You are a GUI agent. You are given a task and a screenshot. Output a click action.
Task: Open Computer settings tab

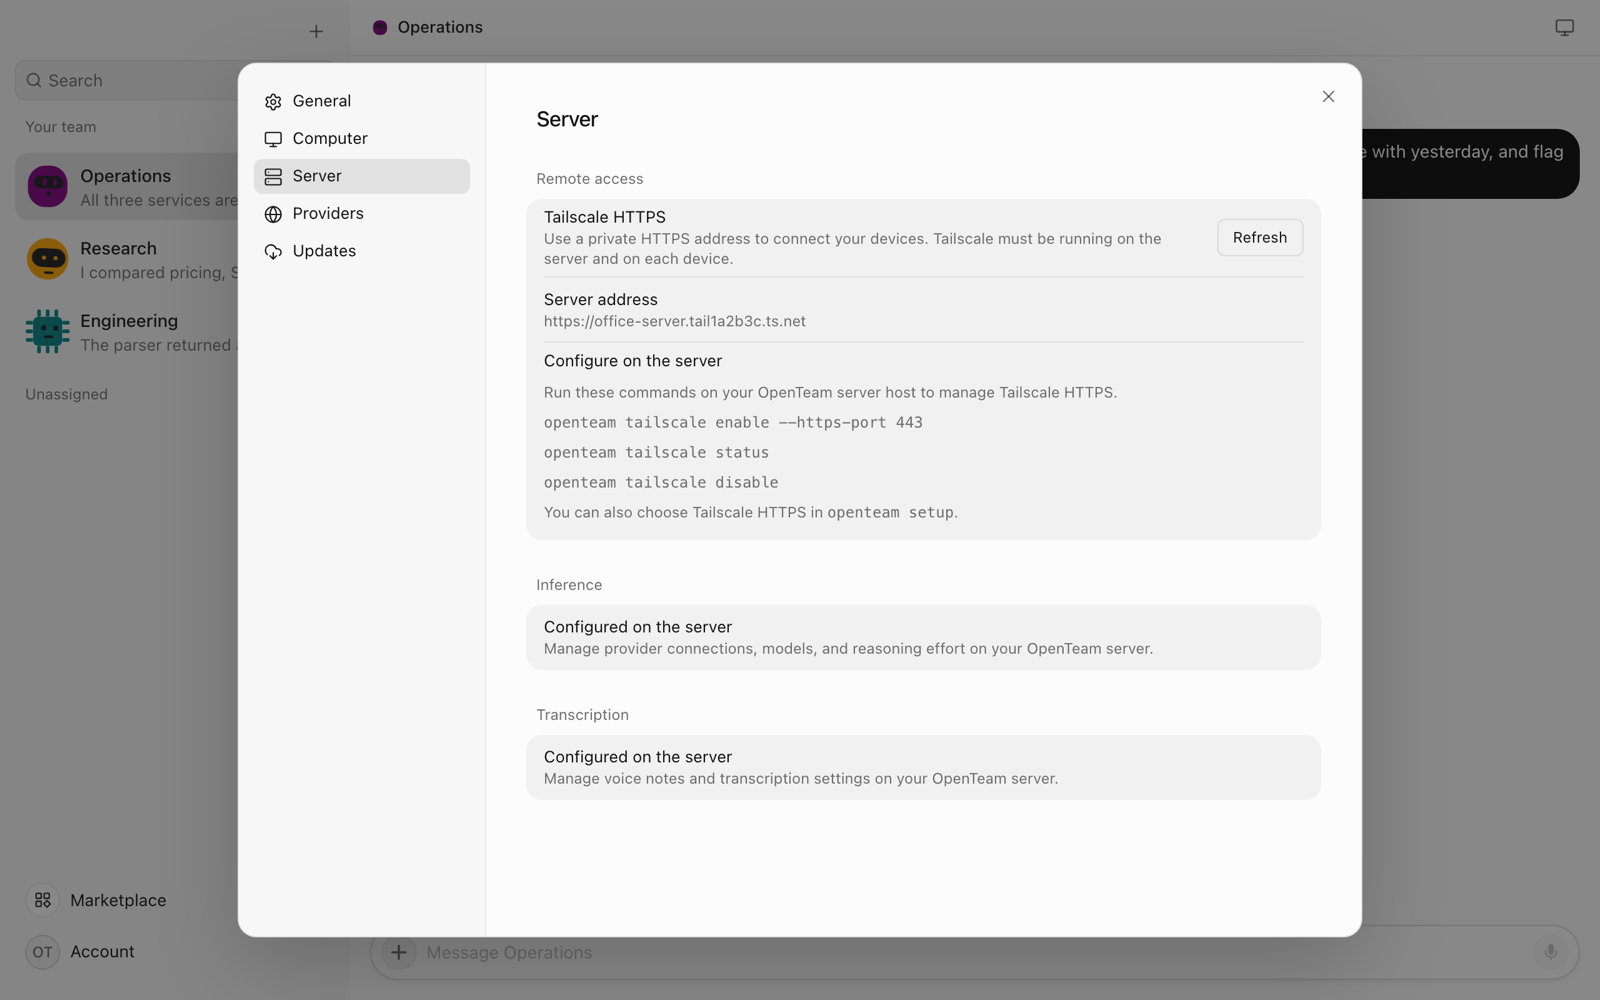coord(361,139)
